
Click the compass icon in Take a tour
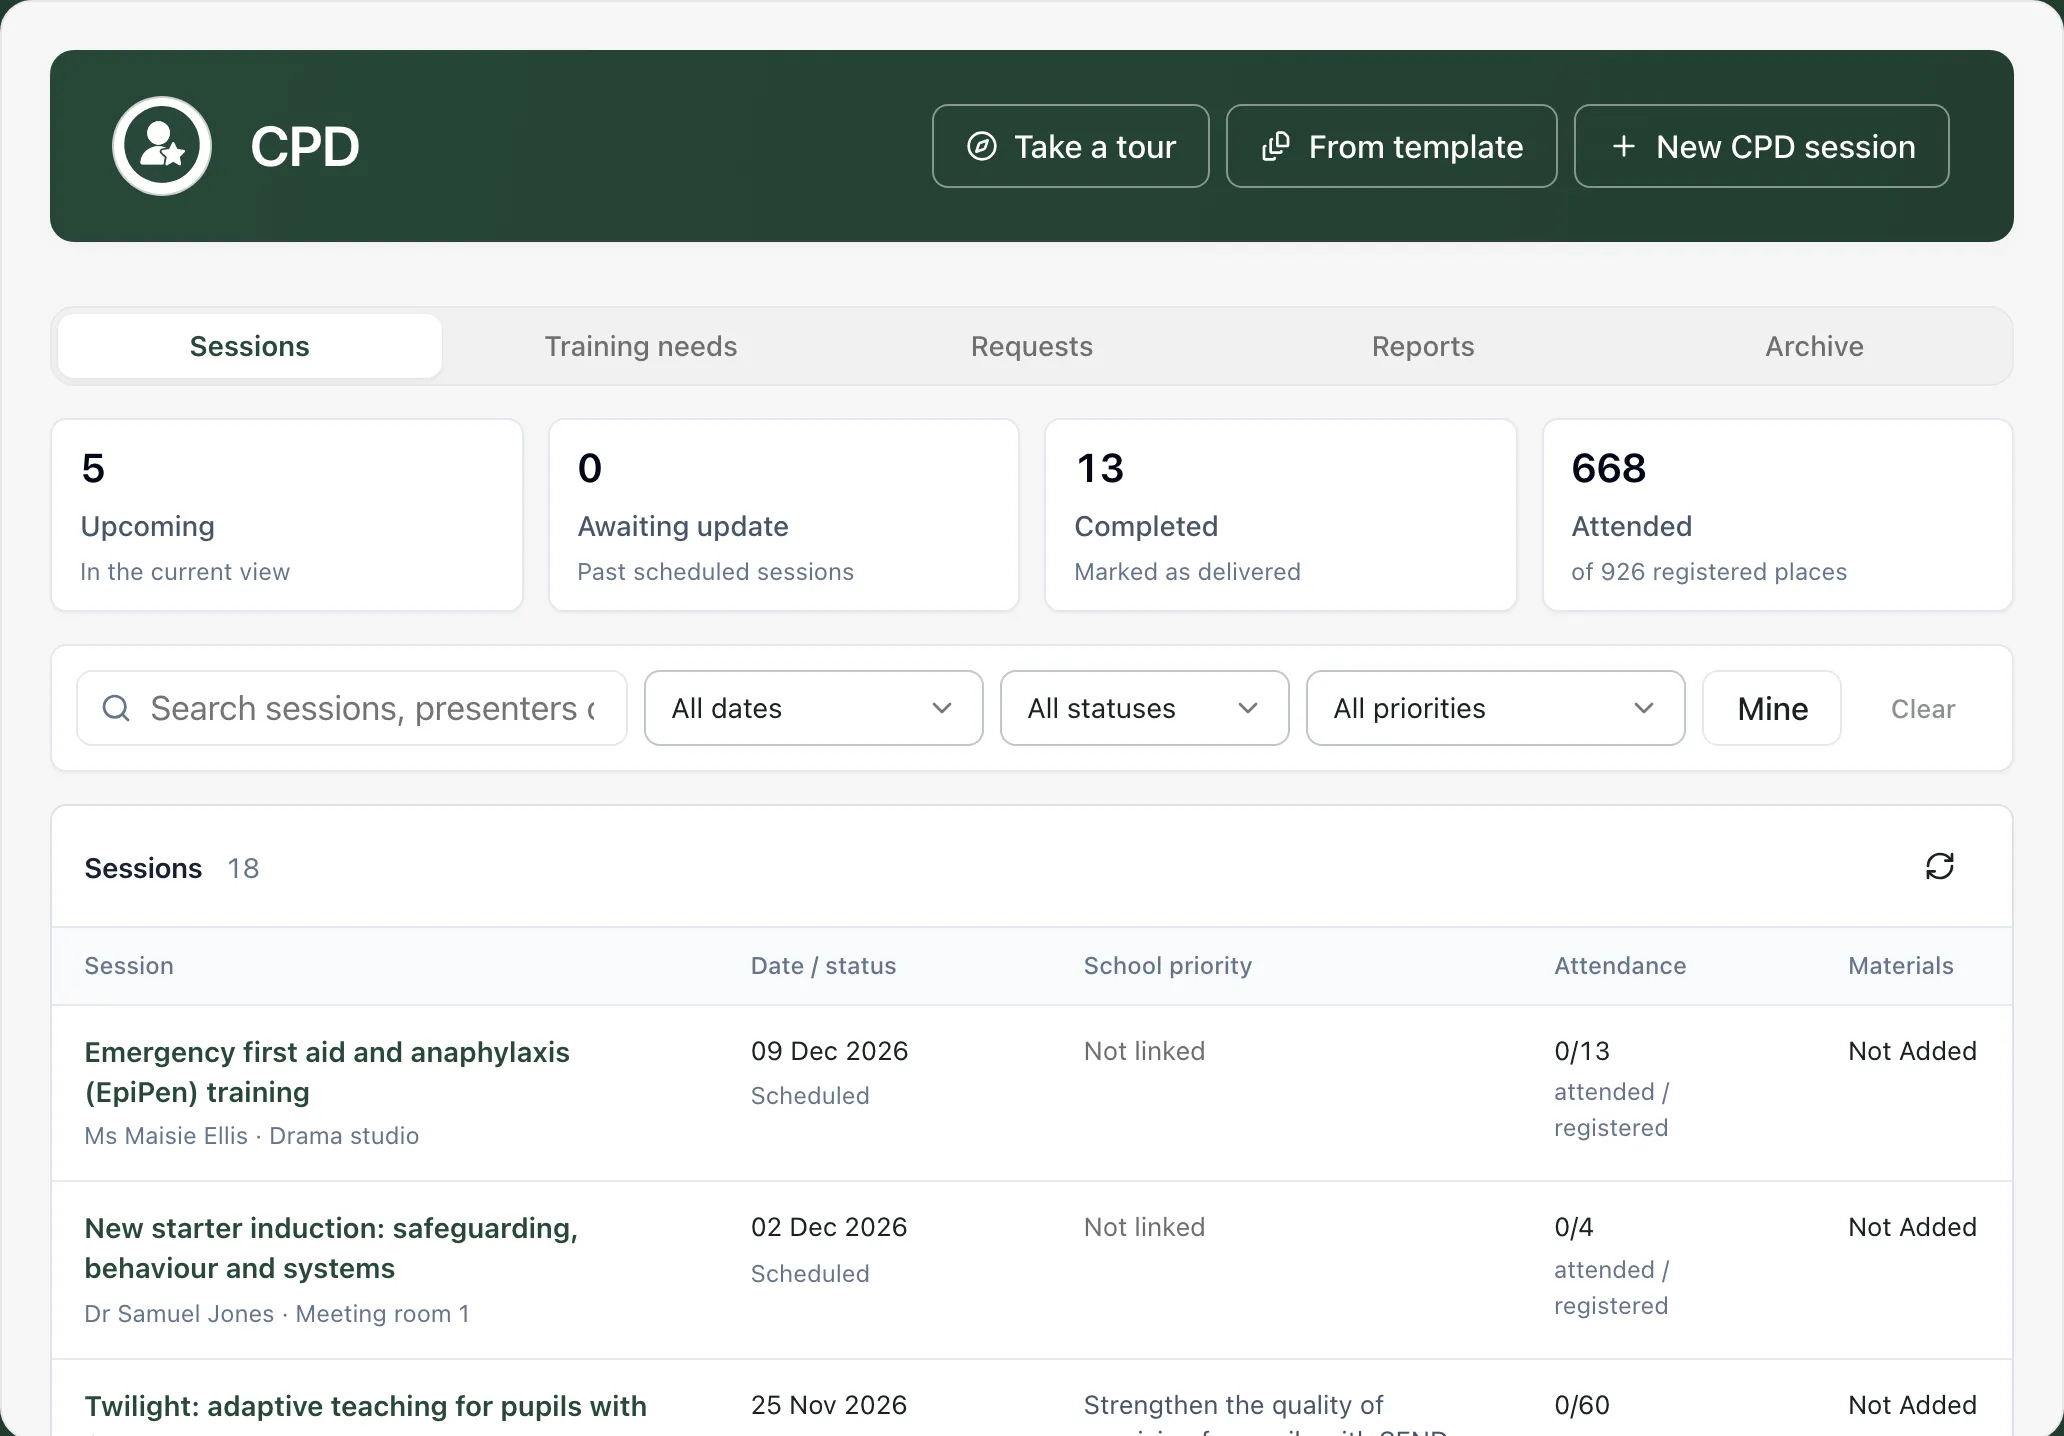click(x=982, y=146)
